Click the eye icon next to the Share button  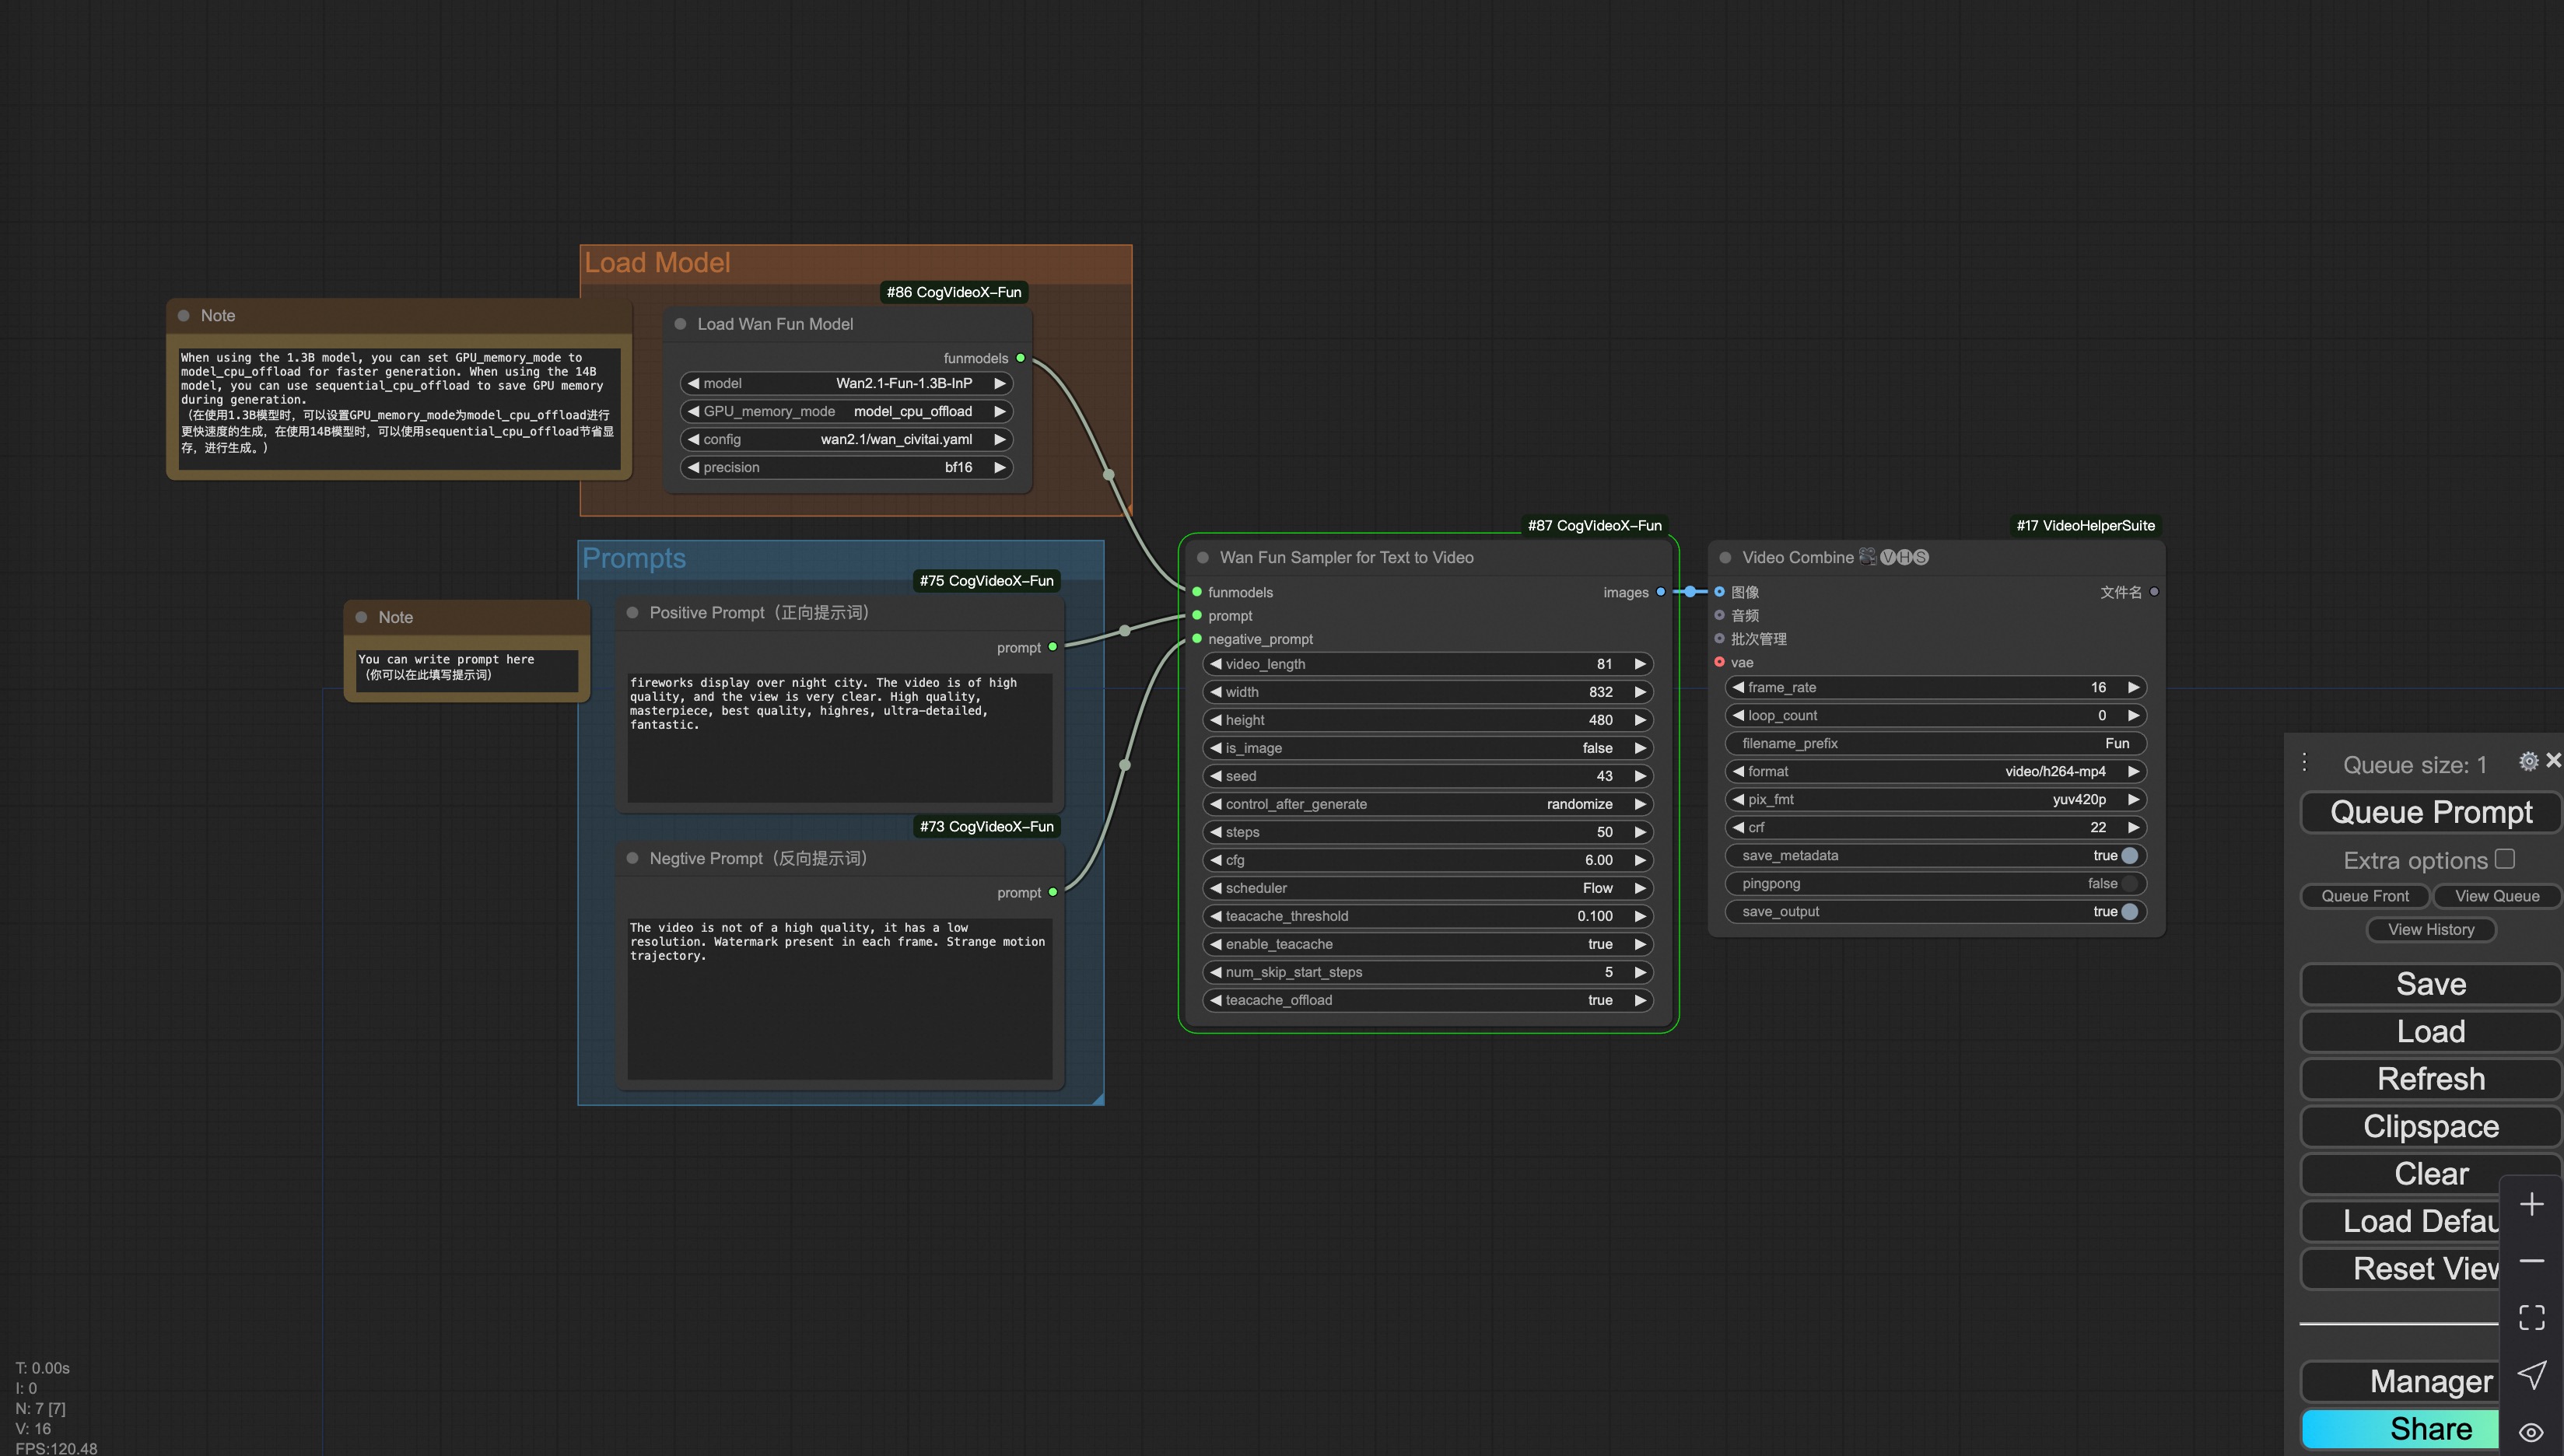(2533, 1432)
